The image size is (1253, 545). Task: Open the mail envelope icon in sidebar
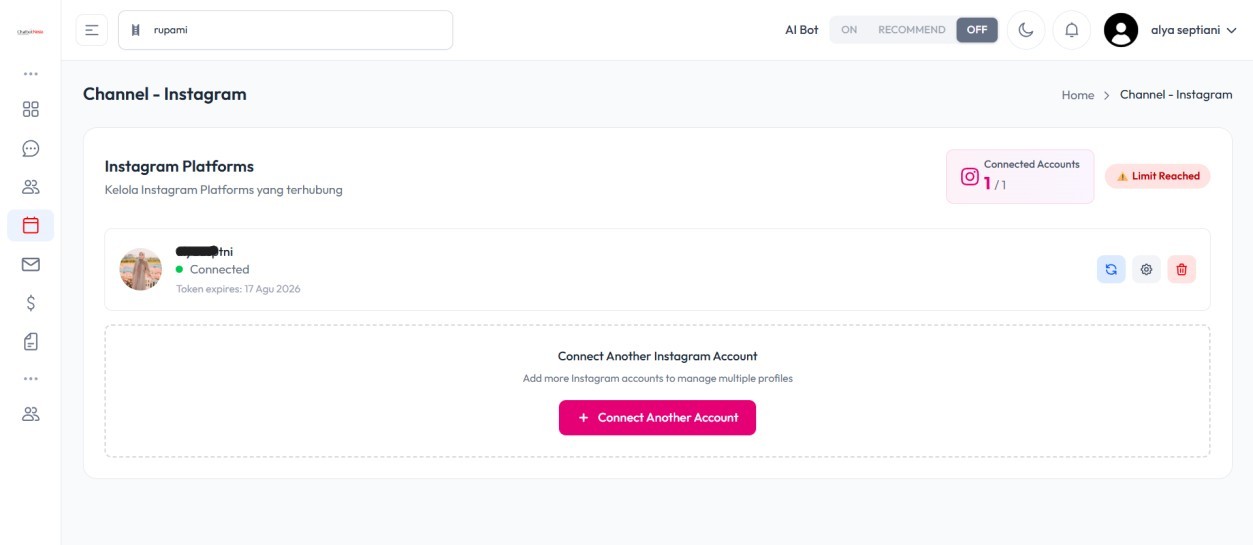[30, 265]
